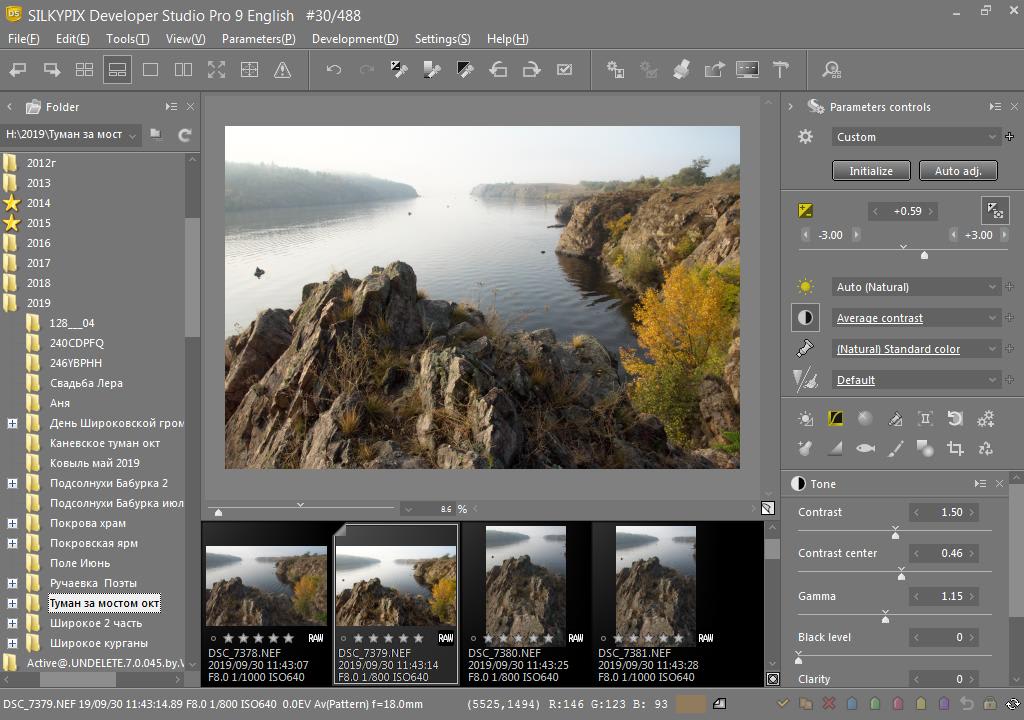Open the Auto (Natural) white balance dropdown

point(916,287)
